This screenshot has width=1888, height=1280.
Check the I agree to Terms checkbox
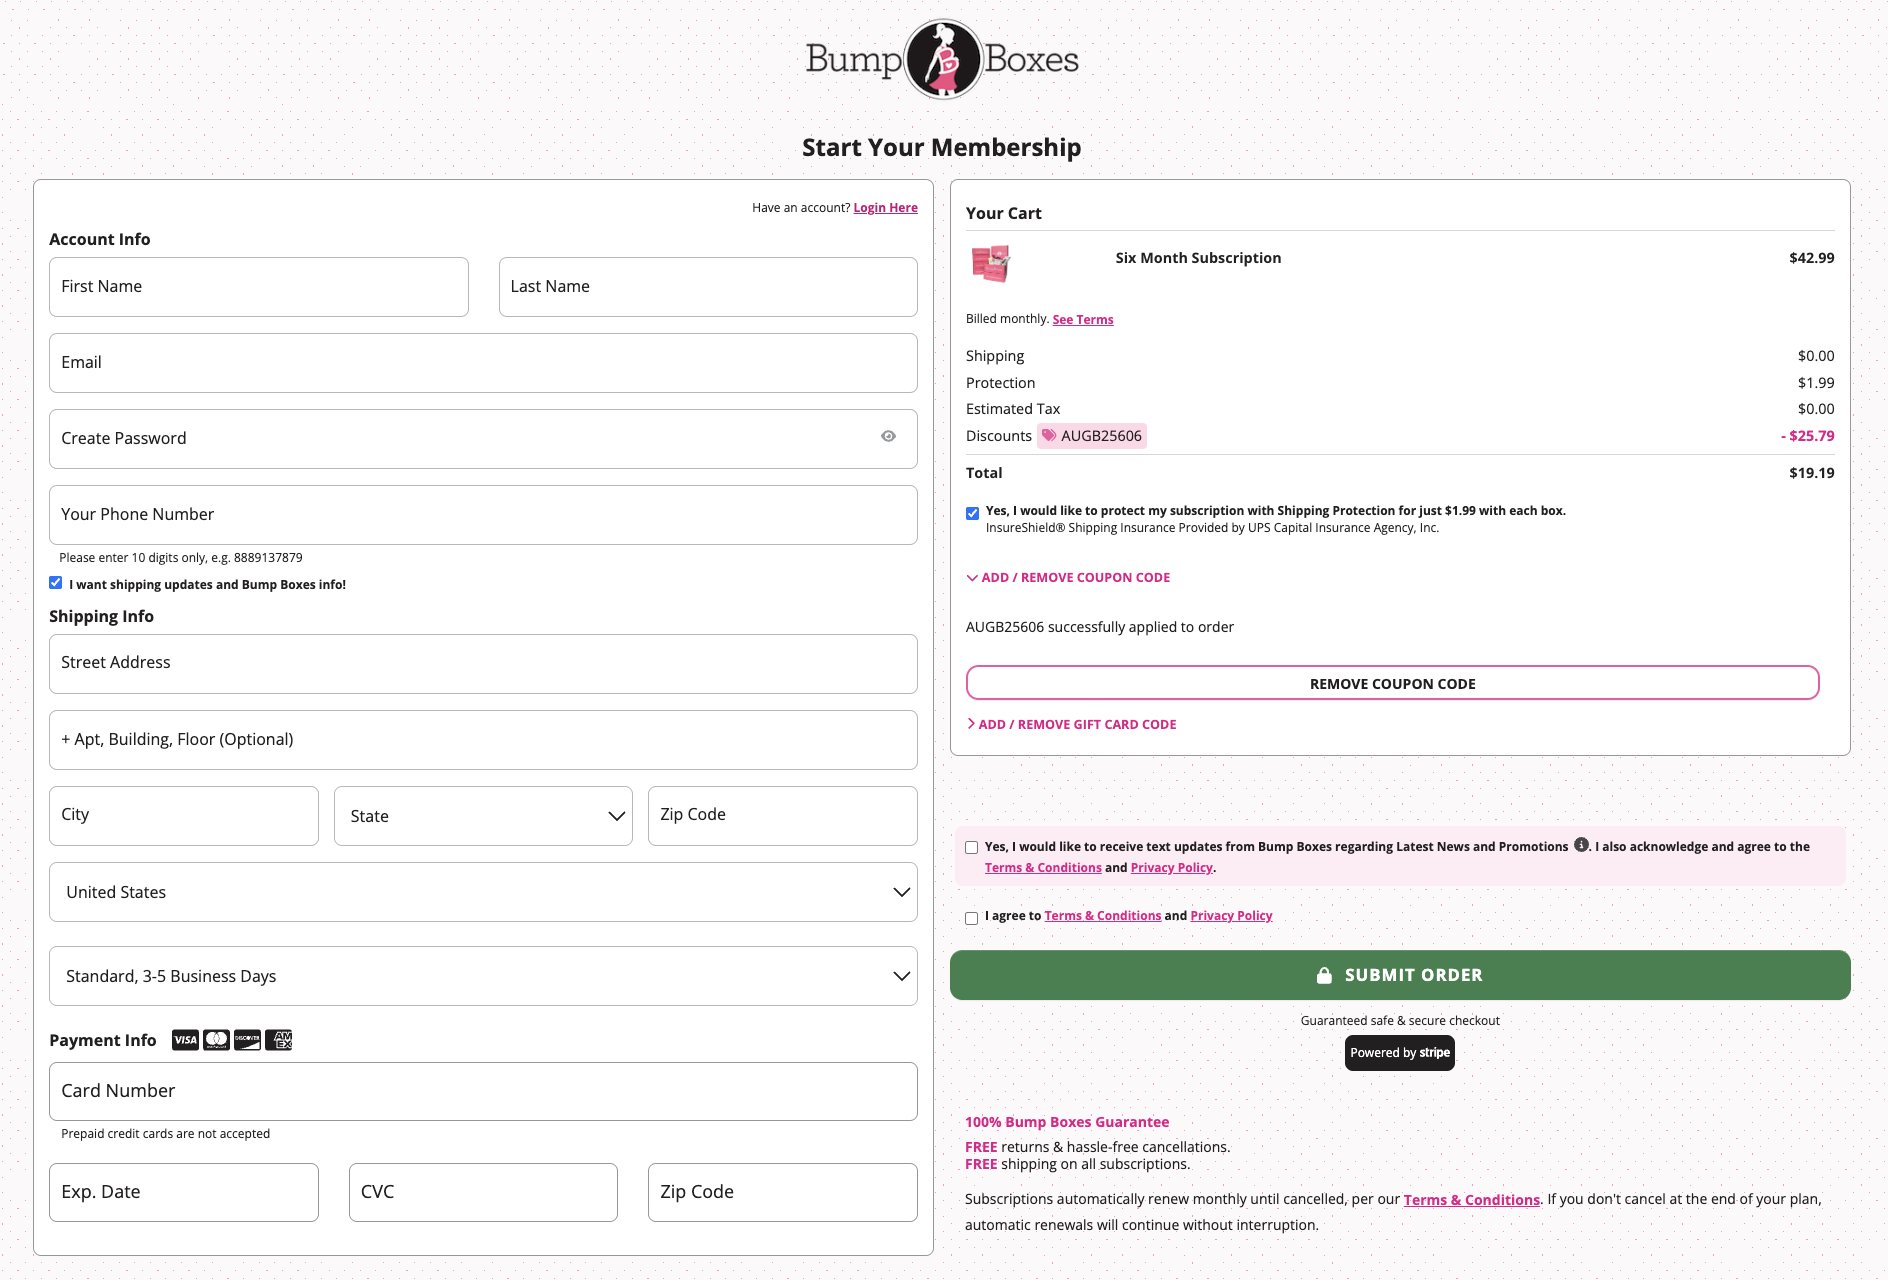[971, 918]
